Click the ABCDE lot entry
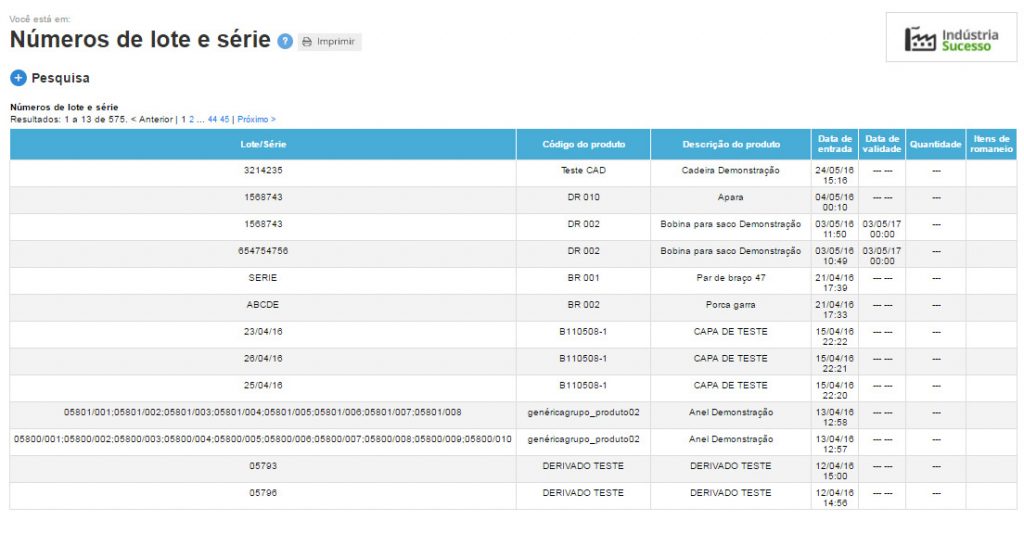1024x533 pixels. (x=263, y=305)
